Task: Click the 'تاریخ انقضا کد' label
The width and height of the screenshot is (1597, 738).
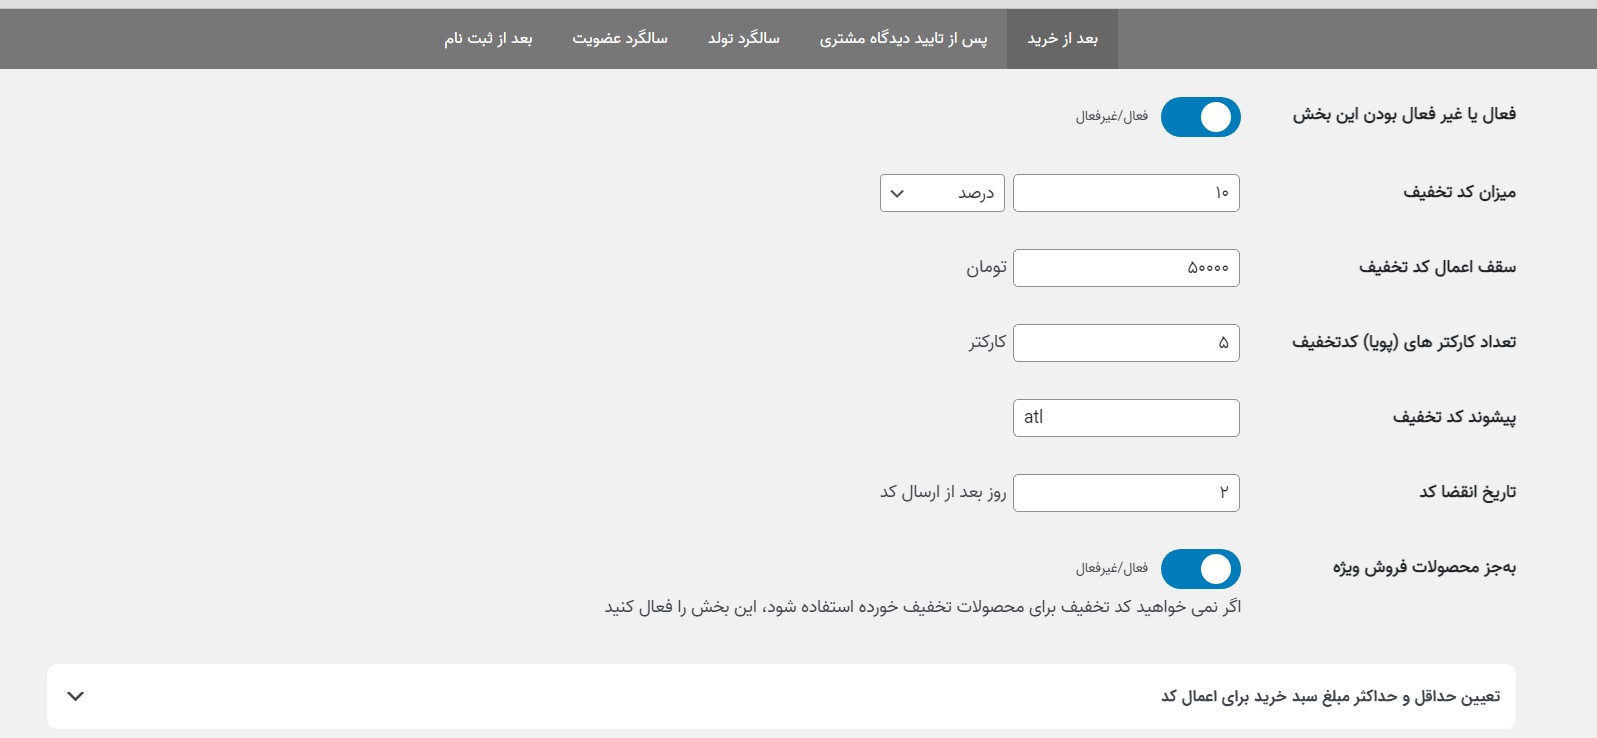Action: coord(1467,492)
